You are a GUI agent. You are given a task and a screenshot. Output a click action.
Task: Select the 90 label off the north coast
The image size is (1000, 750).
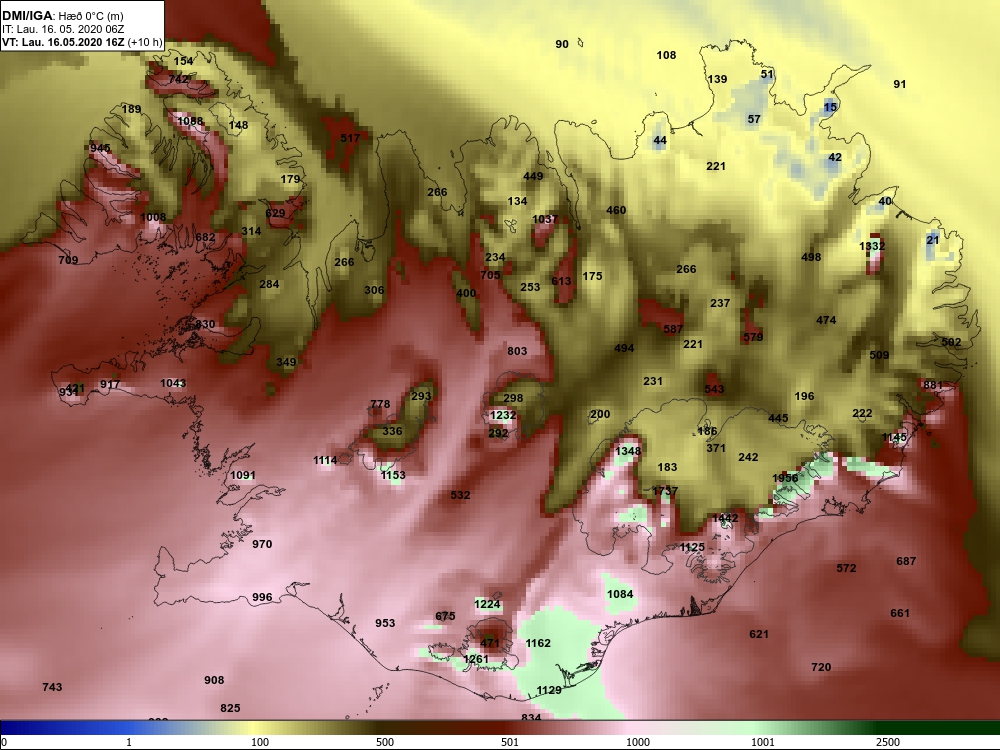tap(562, 44)
